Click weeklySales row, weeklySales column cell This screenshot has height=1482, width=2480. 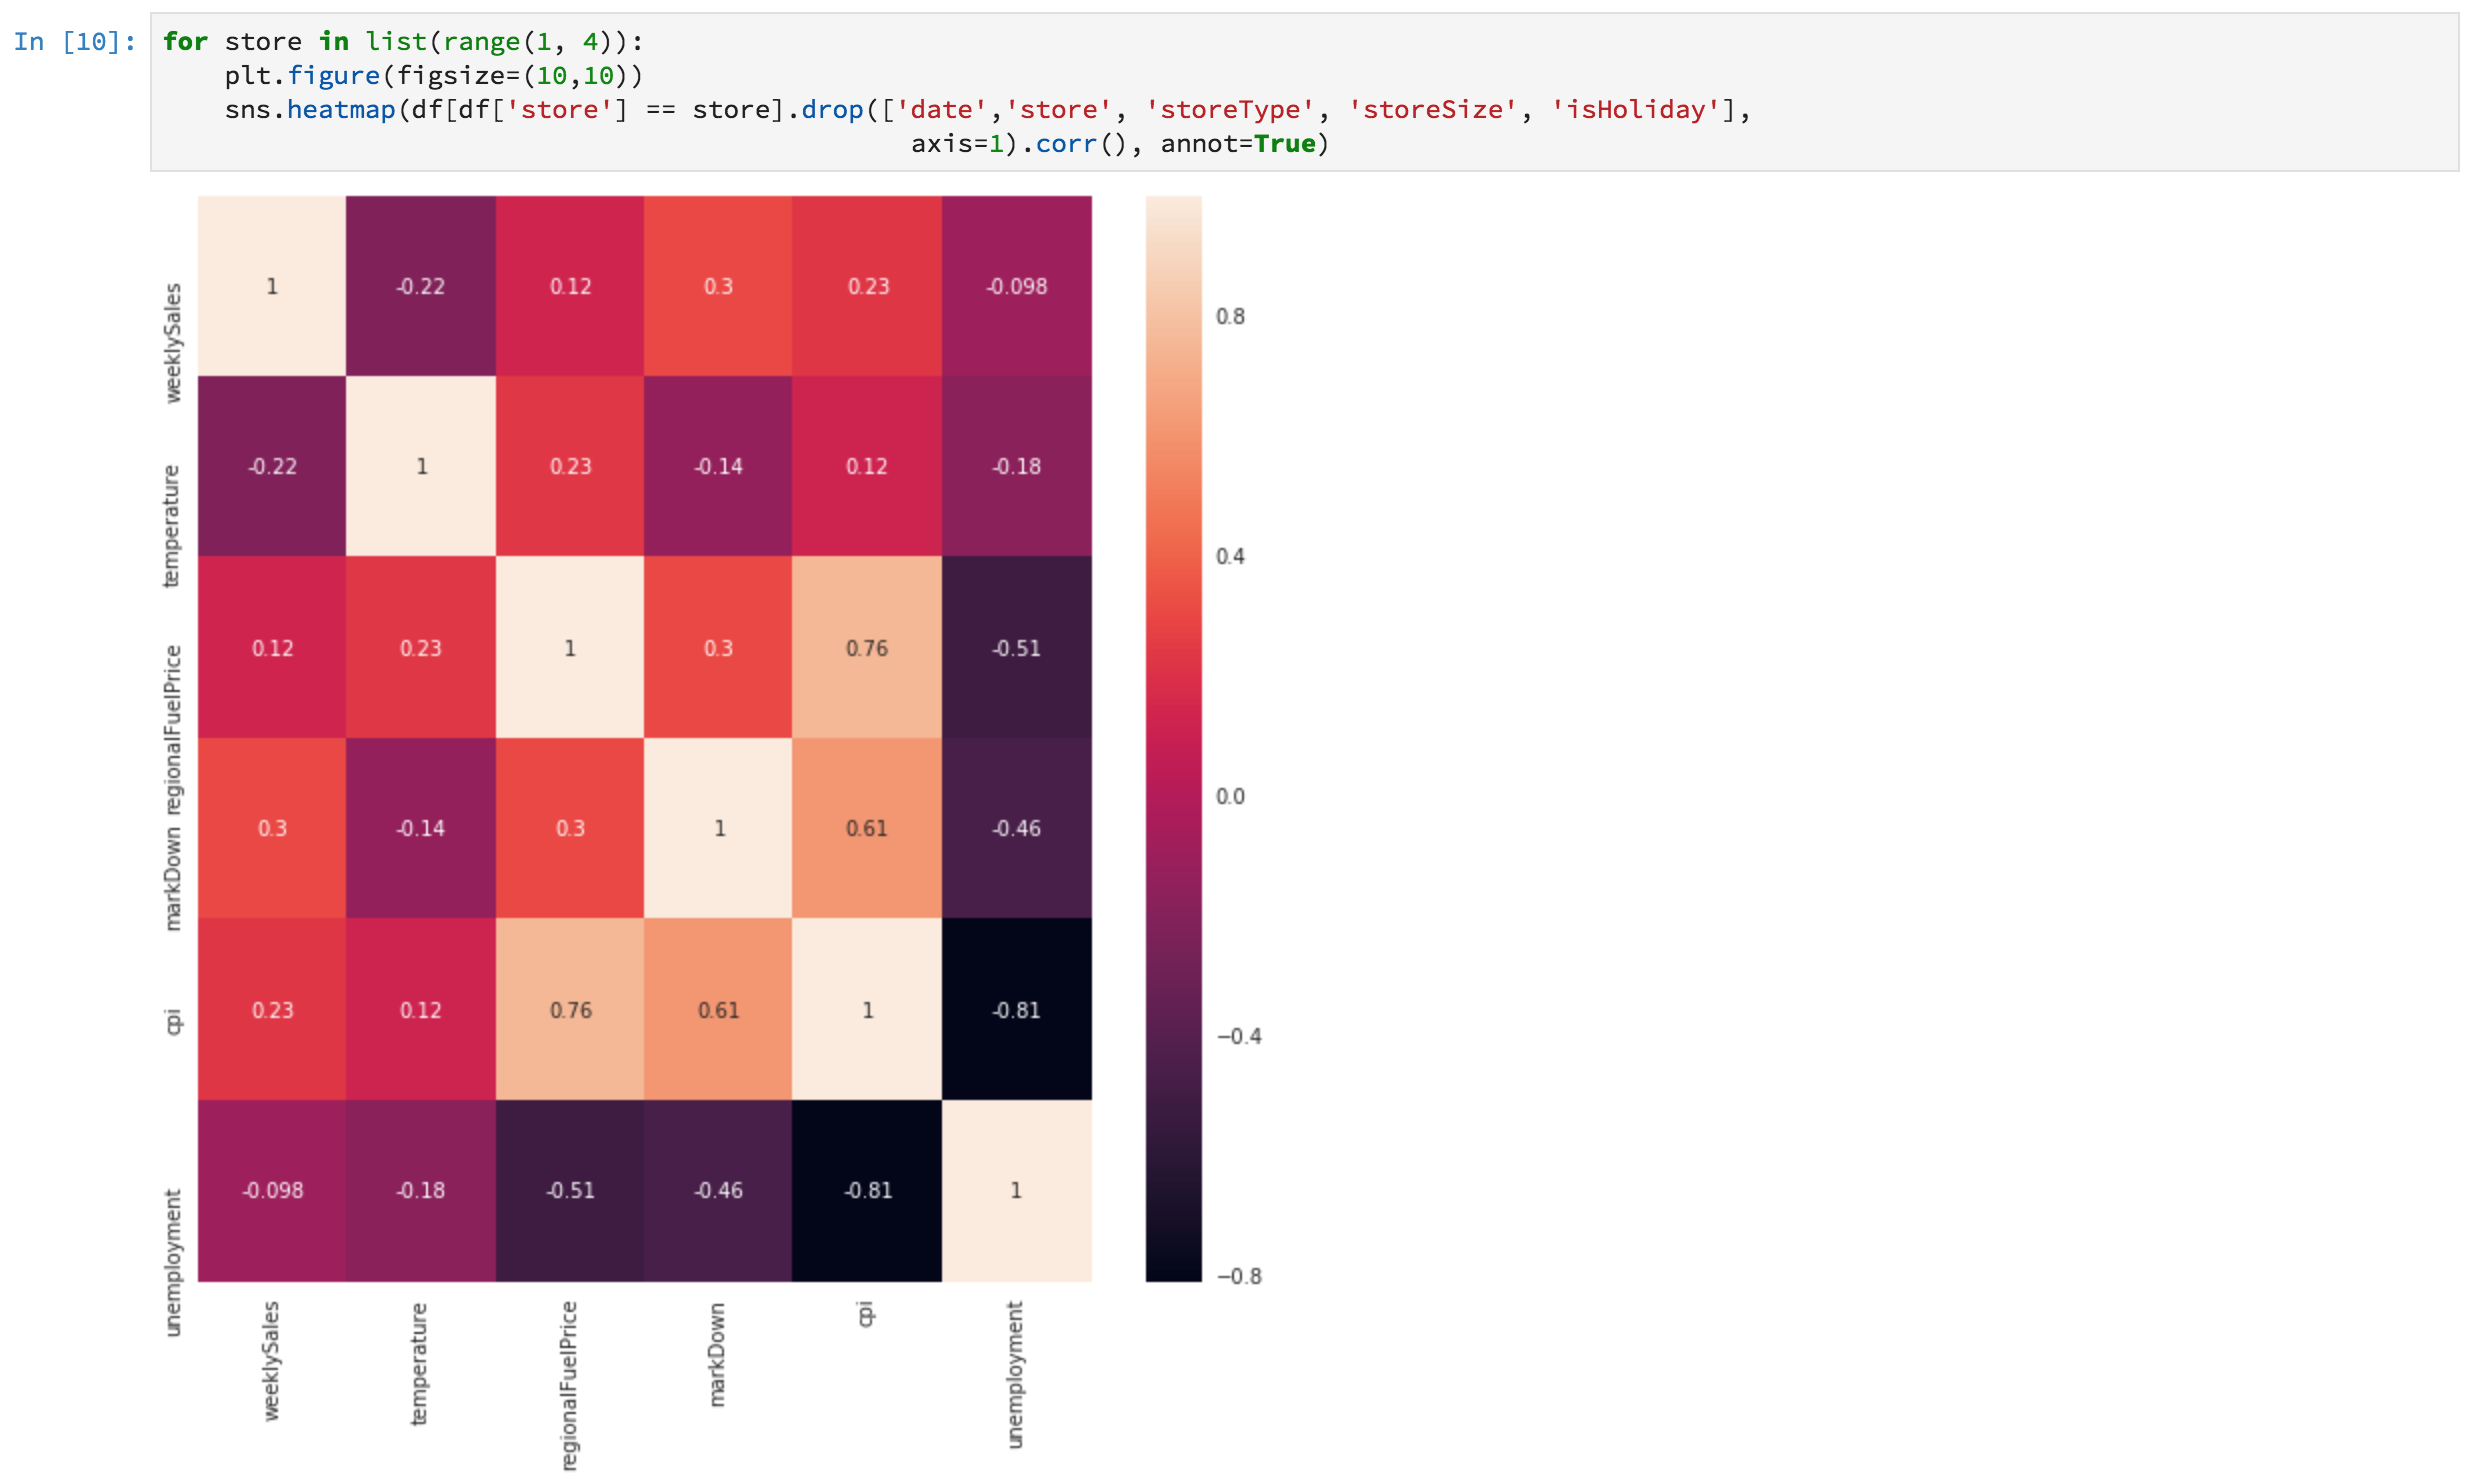(x=272, y=286)
